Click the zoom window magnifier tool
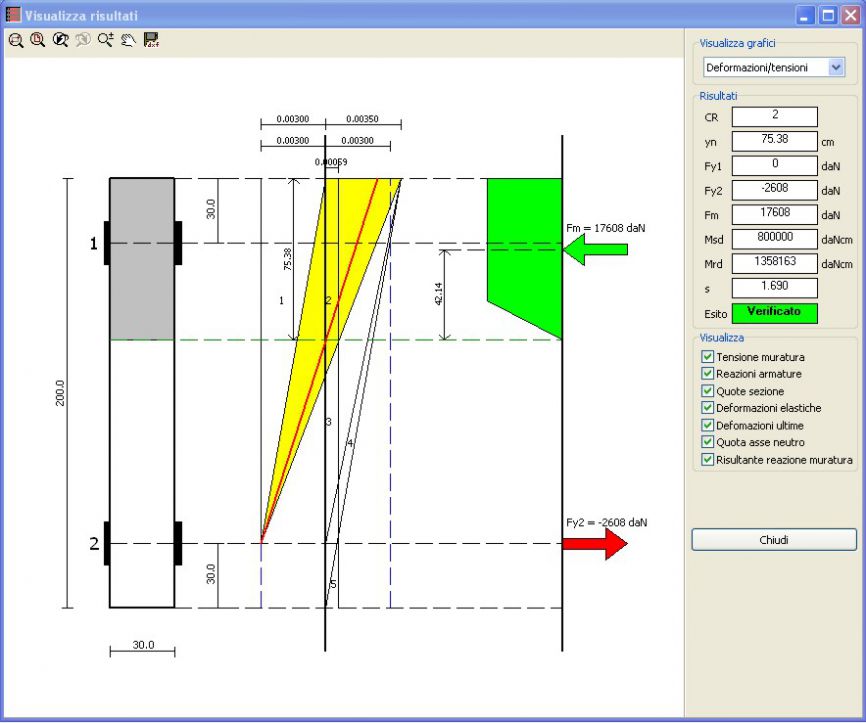This screenshot has height=723, width=866. pos(16,40)
